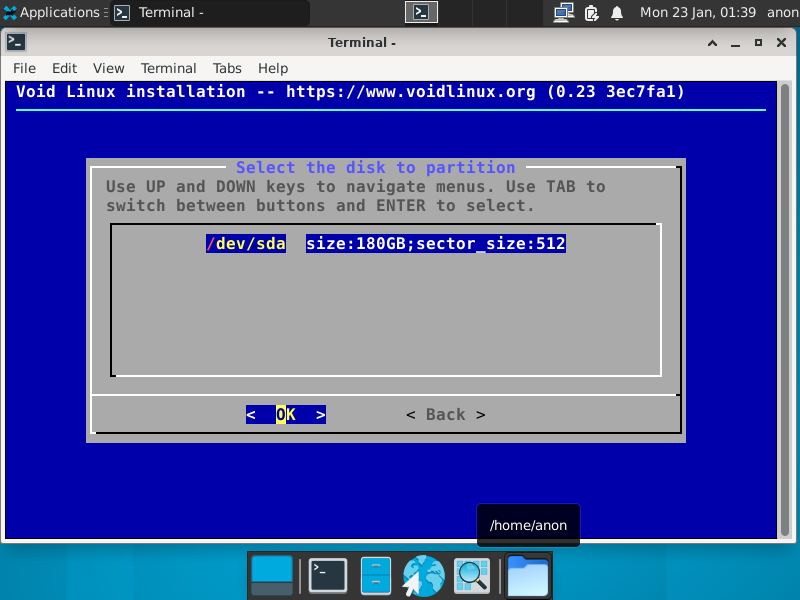
Task: Click the terminal window title icon
Action: [x=16, y=42]
